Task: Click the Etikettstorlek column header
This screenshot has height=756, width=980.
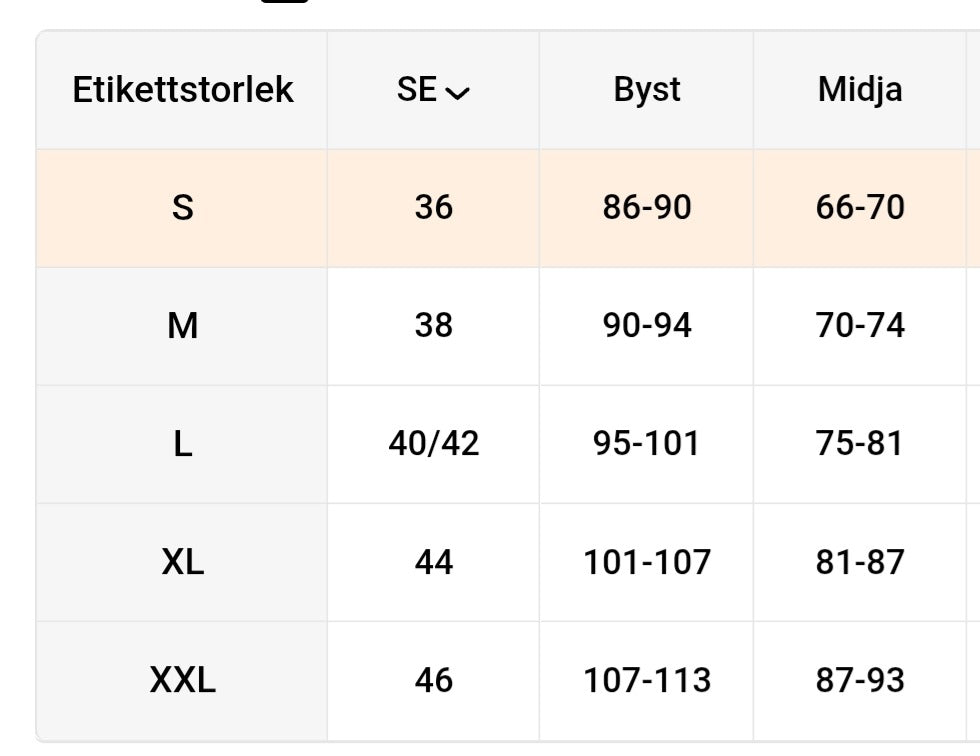Action: [182, 90]
